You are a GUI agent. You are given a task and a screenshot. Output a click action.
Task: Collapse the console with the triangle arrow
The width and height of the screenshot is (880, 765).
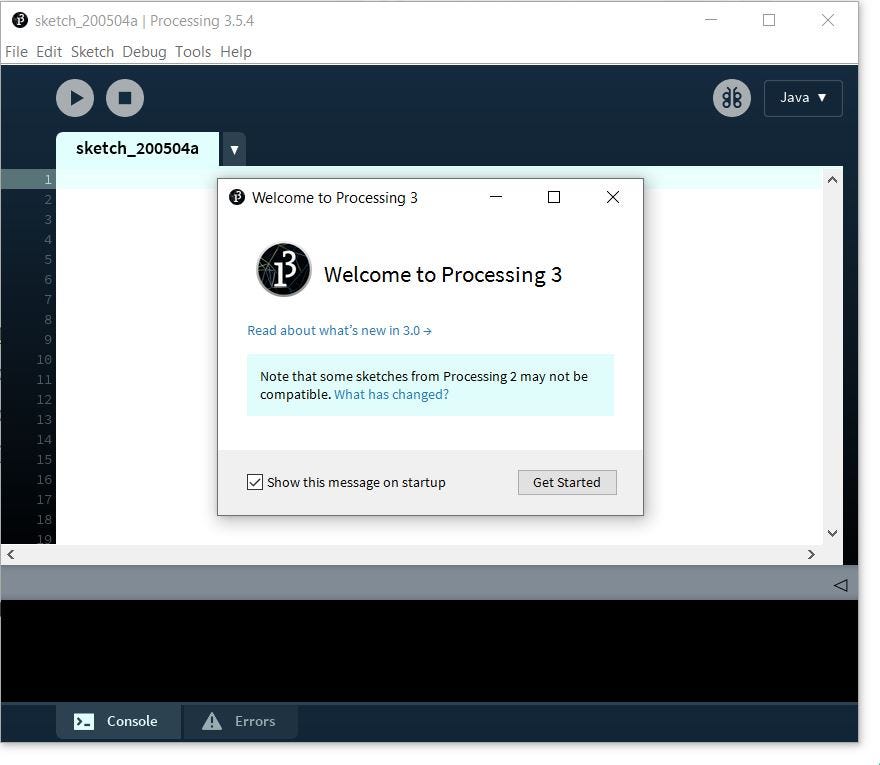coord(840,585)
